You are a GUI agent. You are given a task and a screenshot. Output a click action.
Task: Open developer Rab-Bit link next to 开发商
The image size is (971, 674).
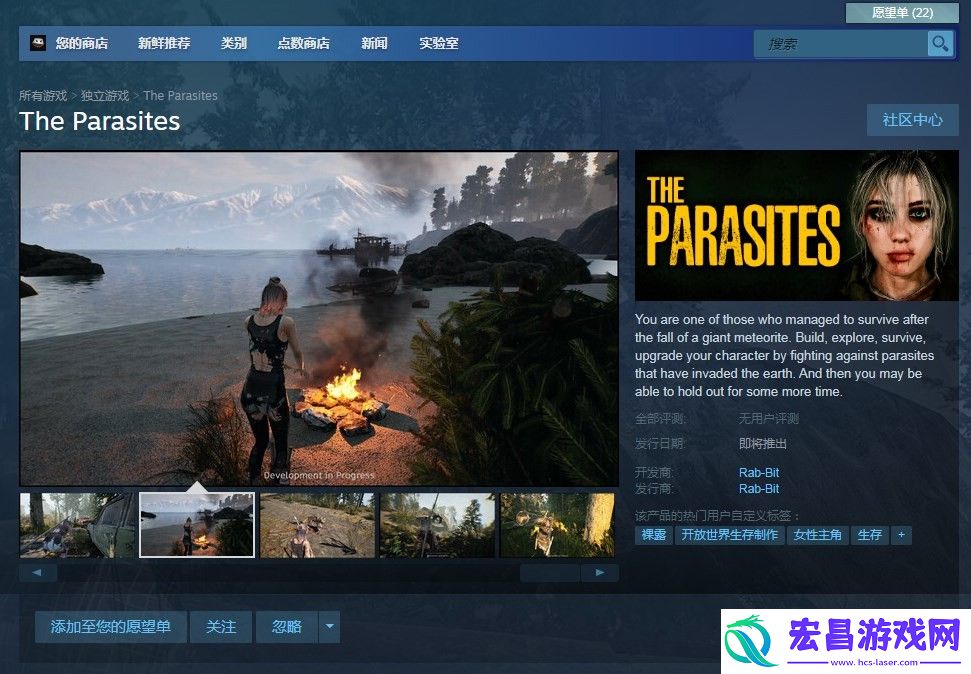coord(759,472)
